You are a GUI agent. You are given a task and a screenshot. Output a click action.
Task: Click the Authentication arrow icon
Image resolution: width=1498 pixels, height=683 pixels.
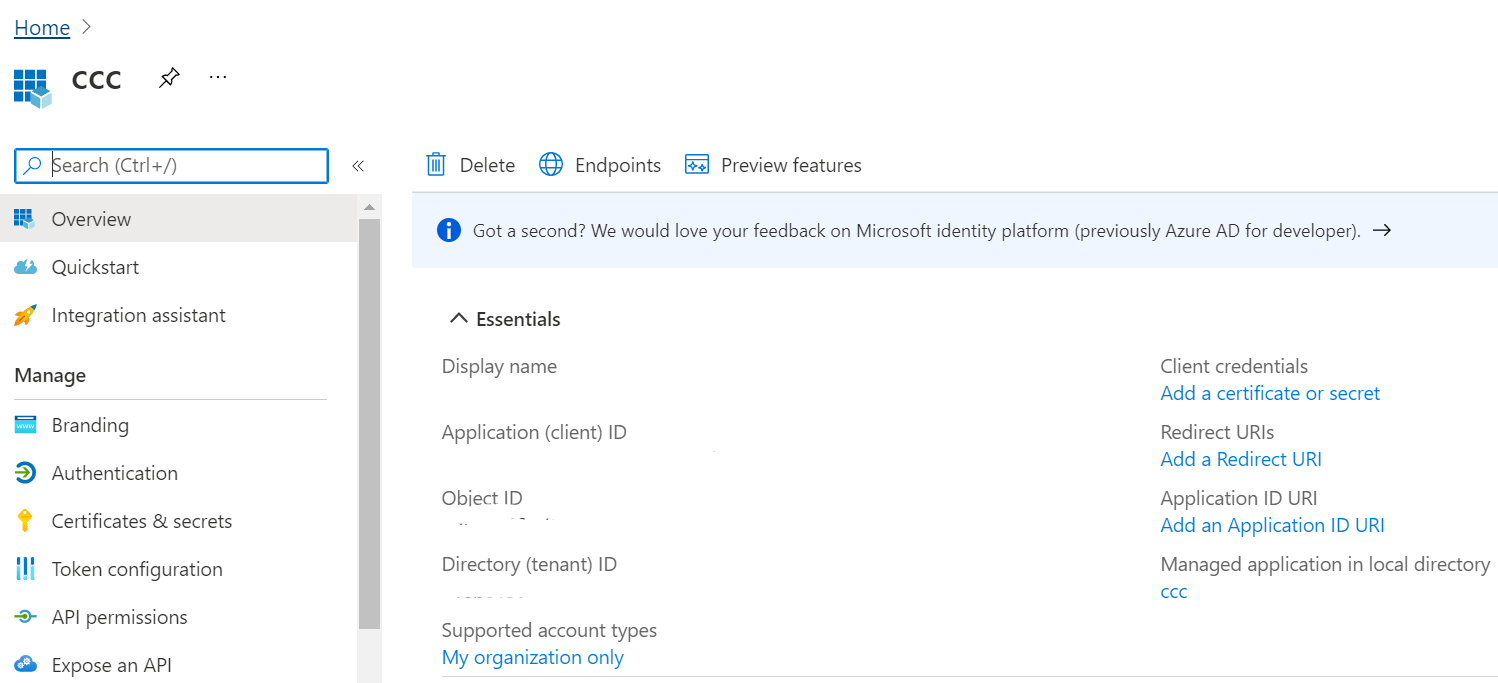(25, 473)
